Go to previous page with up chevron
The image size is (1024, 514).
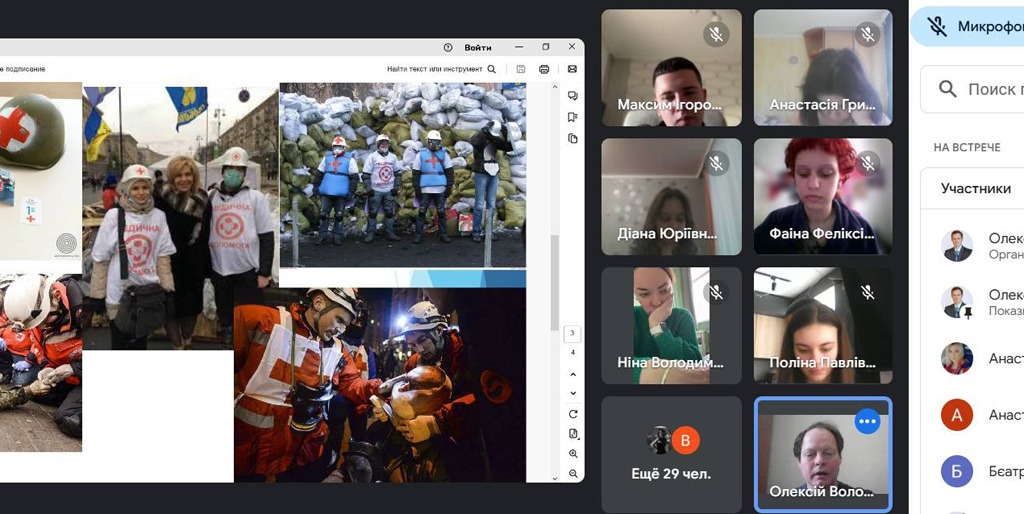[x=573, y=375]
